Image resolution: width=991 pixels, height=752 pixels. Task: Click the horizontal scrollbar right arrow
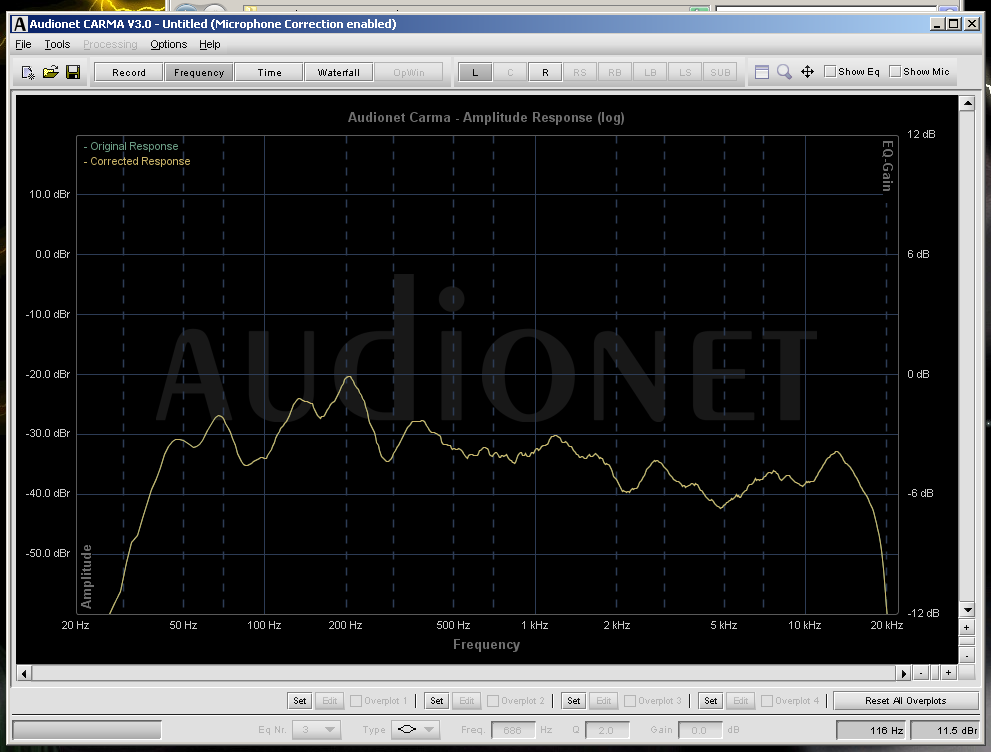click(904, 674)
